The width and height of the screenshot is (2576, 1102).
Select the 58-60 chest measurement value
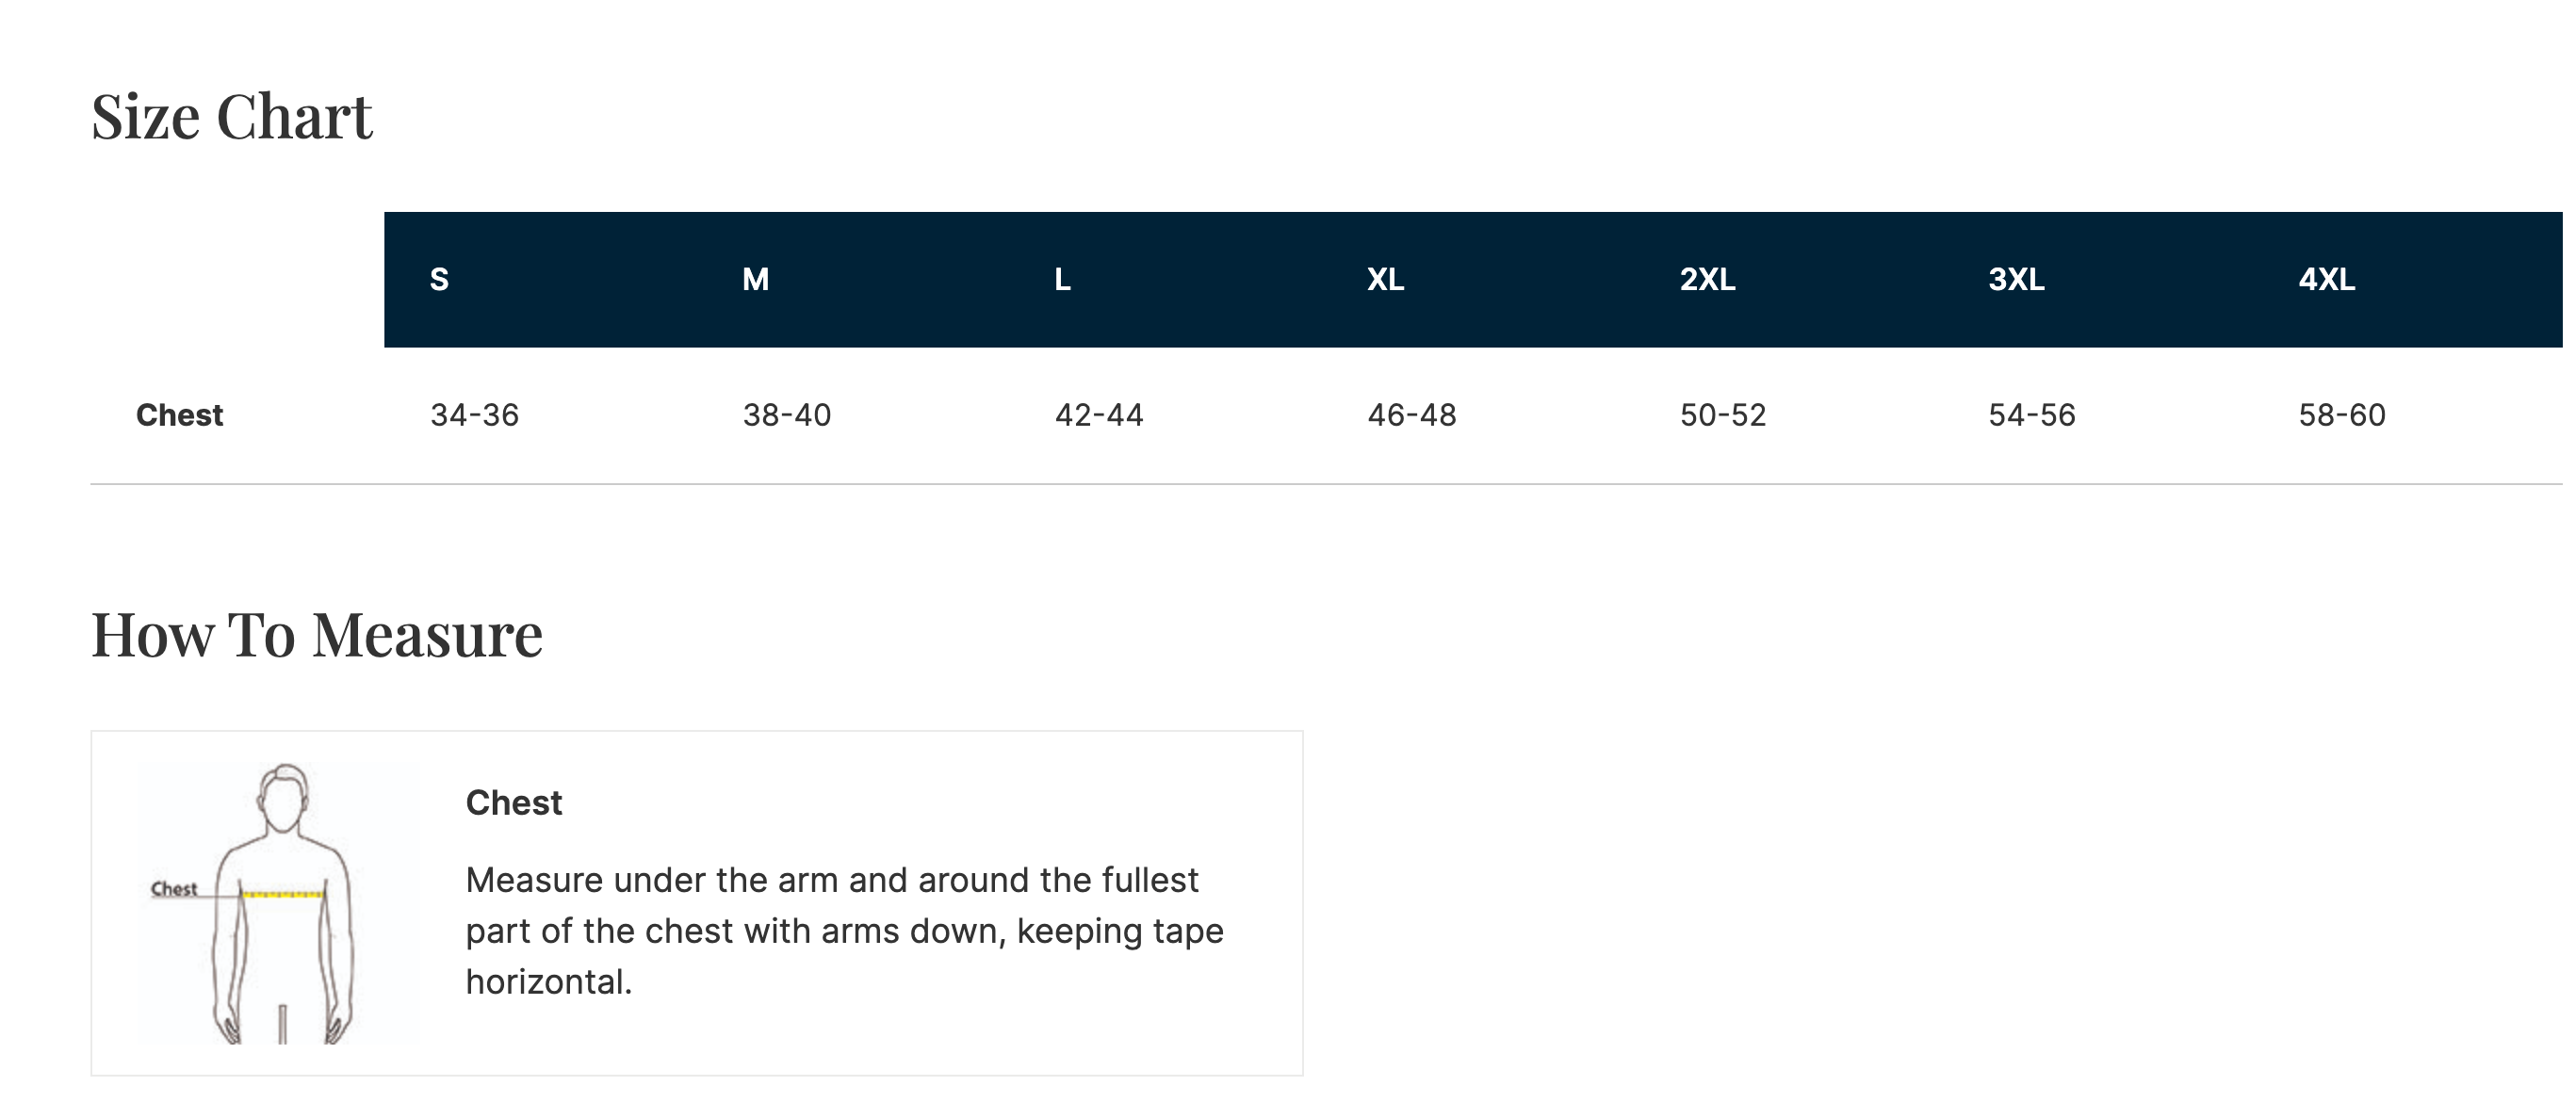point(2341,415)
